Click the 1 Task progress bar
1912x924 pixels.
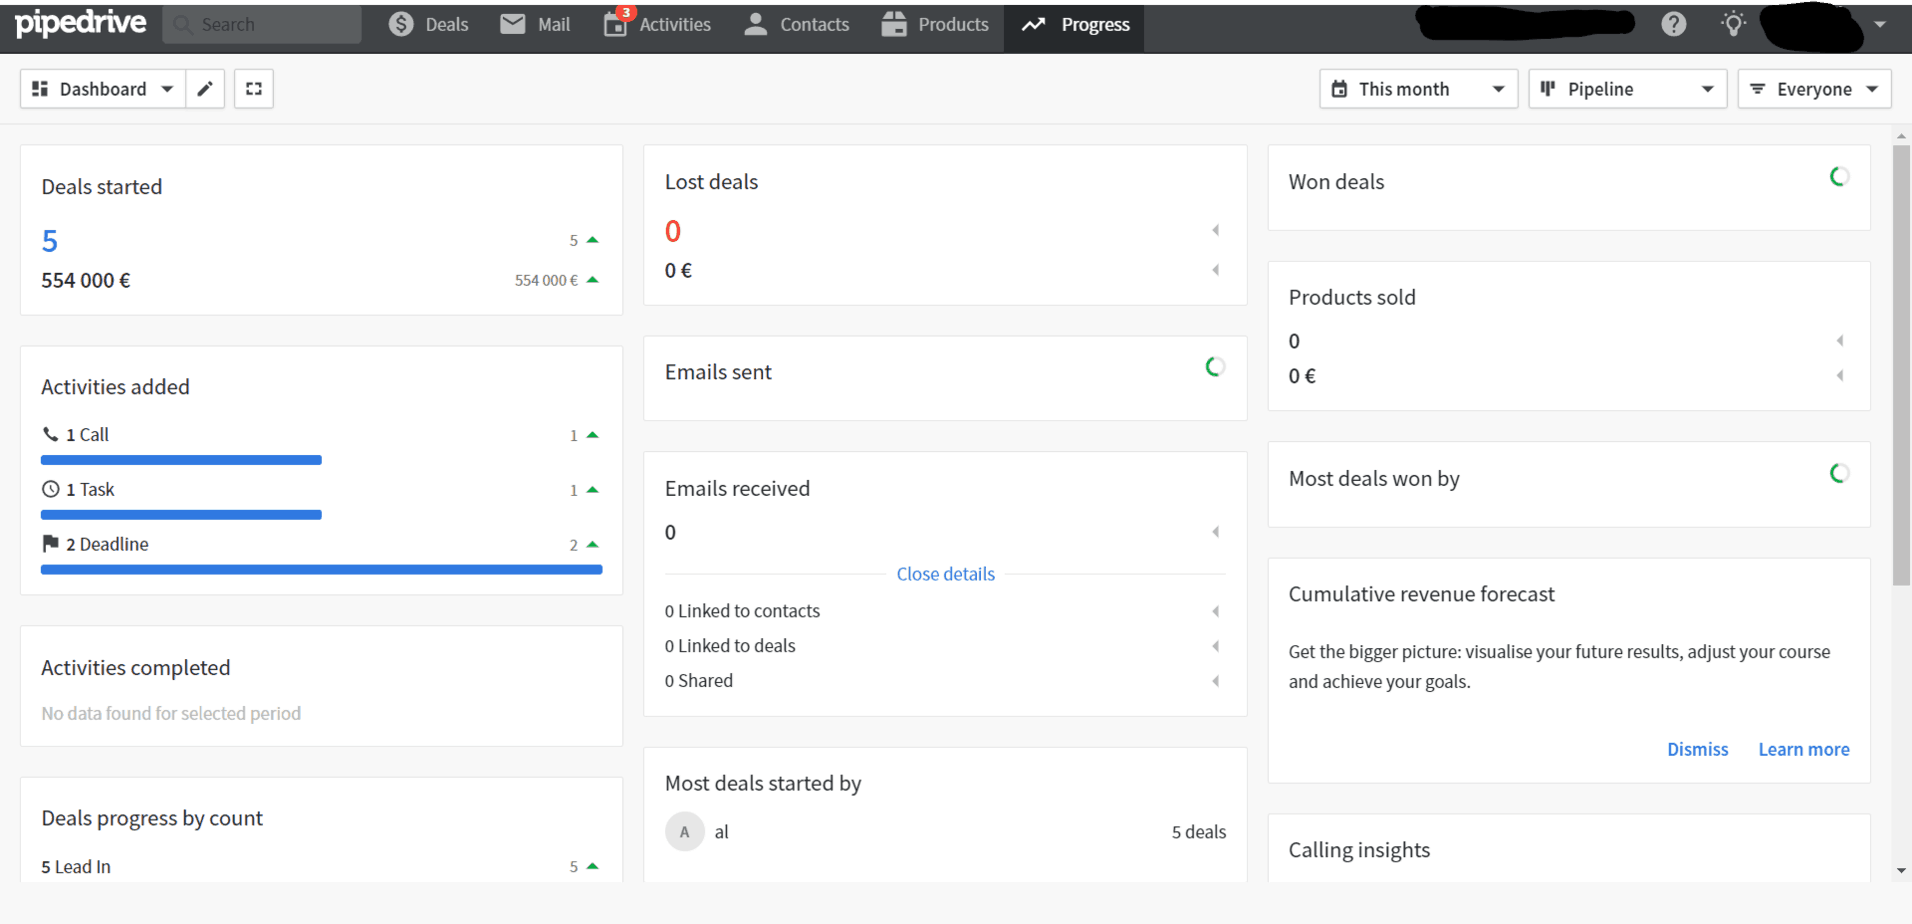(181, 515)
